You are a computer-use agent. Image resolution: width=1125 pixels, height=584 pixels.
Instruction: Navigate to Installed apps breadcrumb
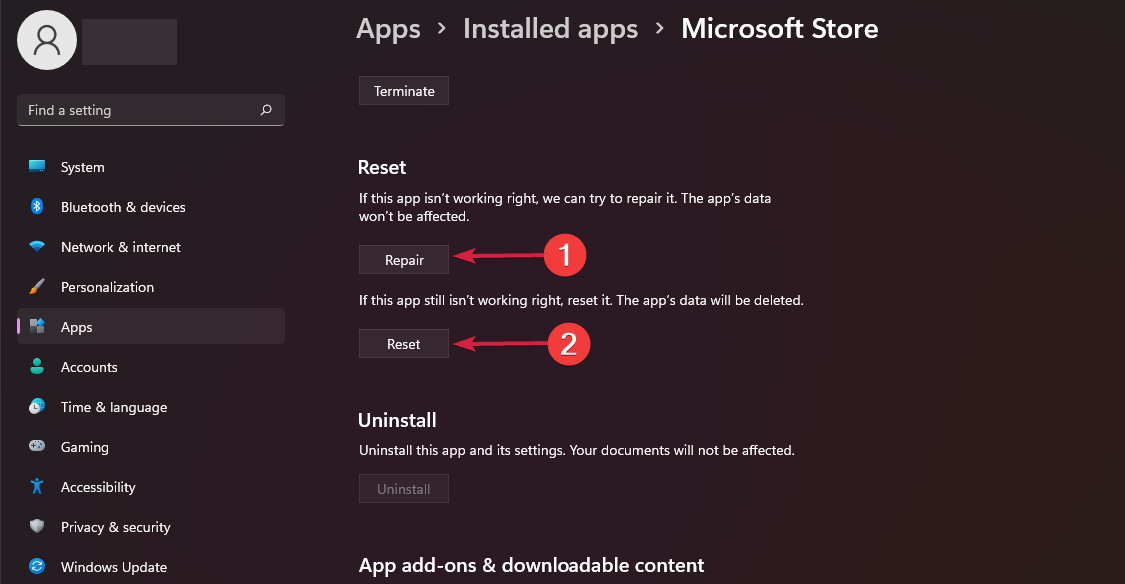point(550,29)
